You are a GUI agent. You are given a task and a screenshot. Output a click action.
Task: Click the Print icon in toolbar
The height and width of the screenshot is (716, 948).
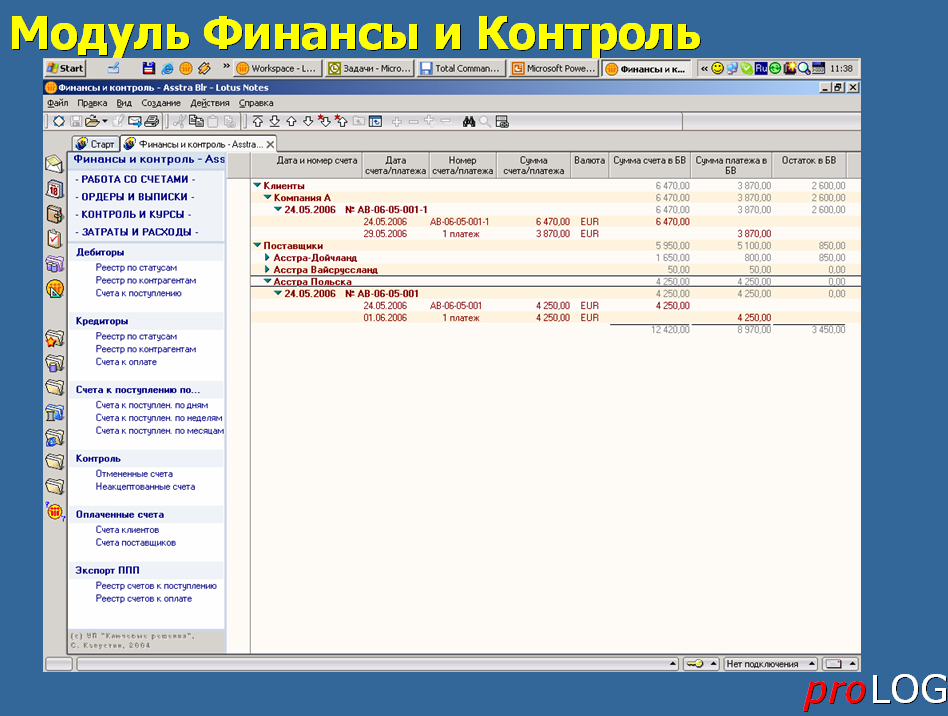152,122
